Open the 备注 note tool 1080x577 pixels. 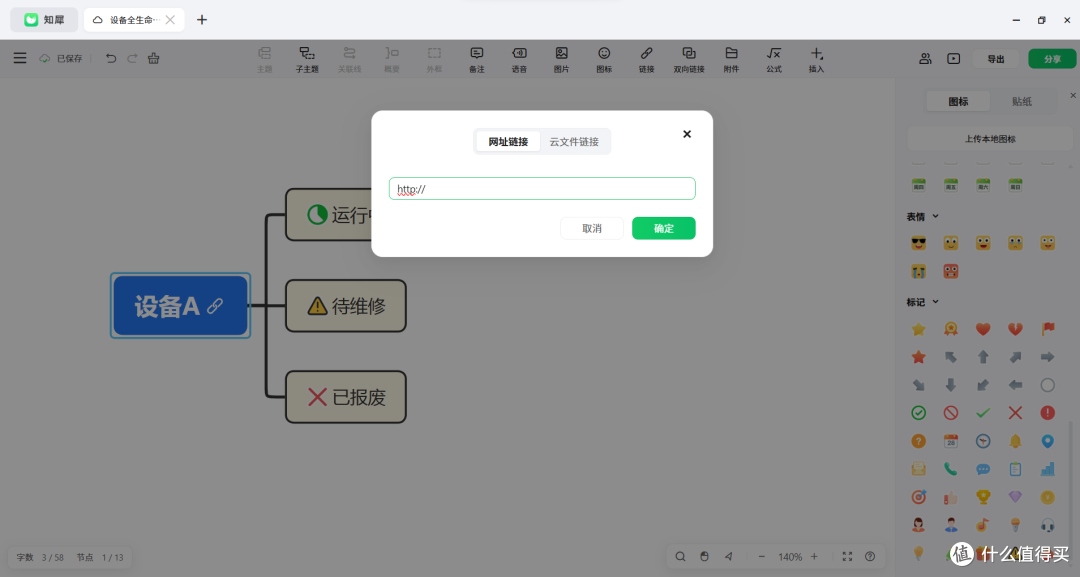click(477, 60)
